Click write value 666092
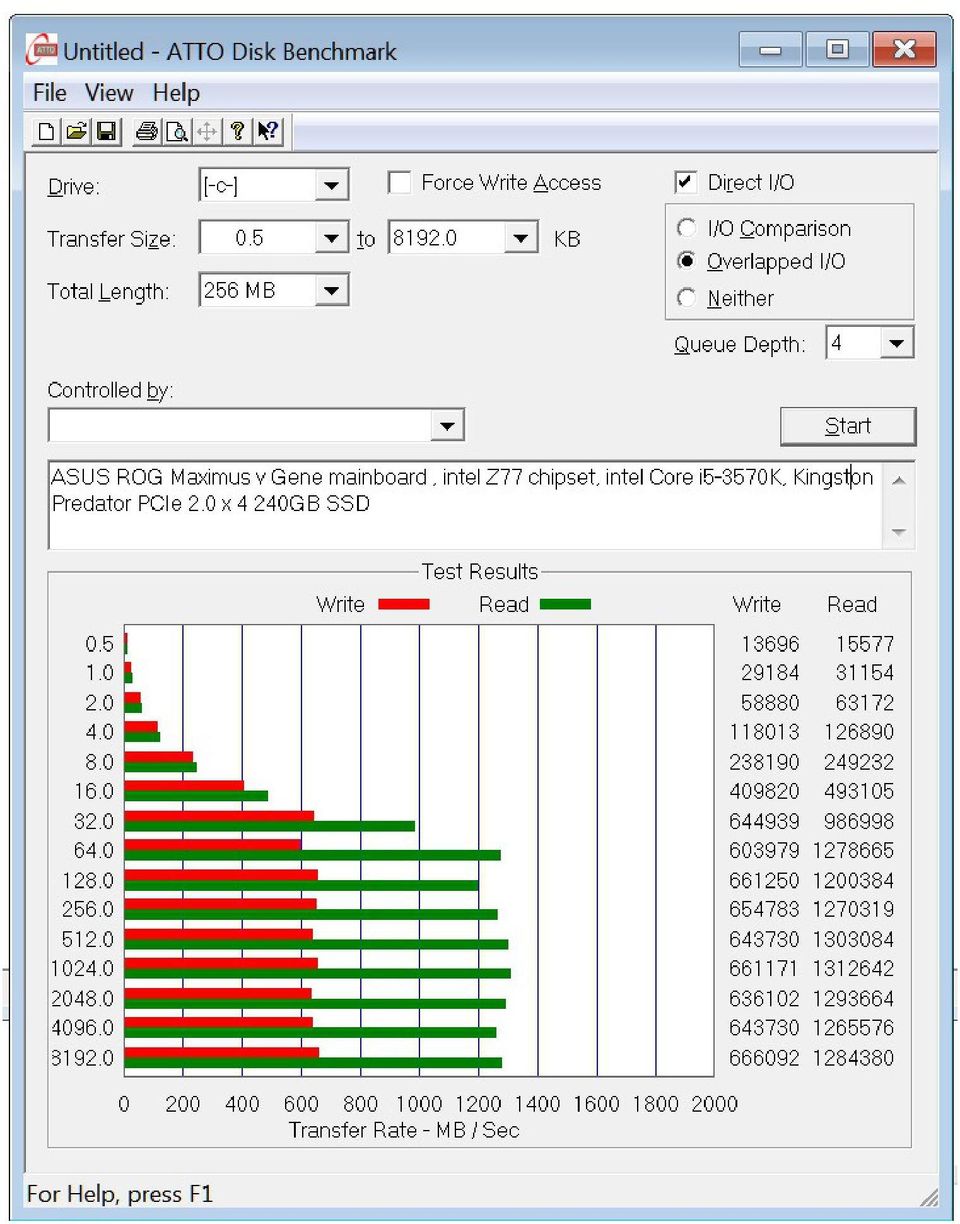This screenshot has width=960, height=1224. 764,1058
